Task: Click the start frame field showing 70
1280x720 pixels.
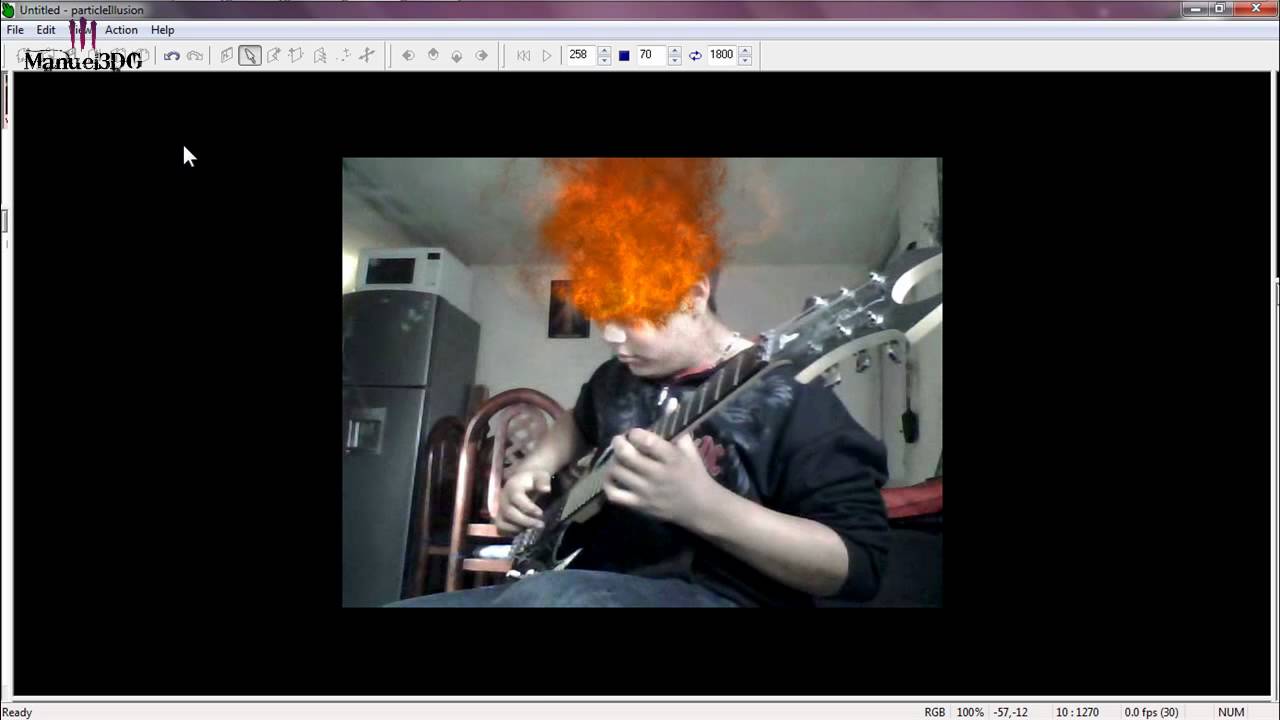Action: [650, 55]
